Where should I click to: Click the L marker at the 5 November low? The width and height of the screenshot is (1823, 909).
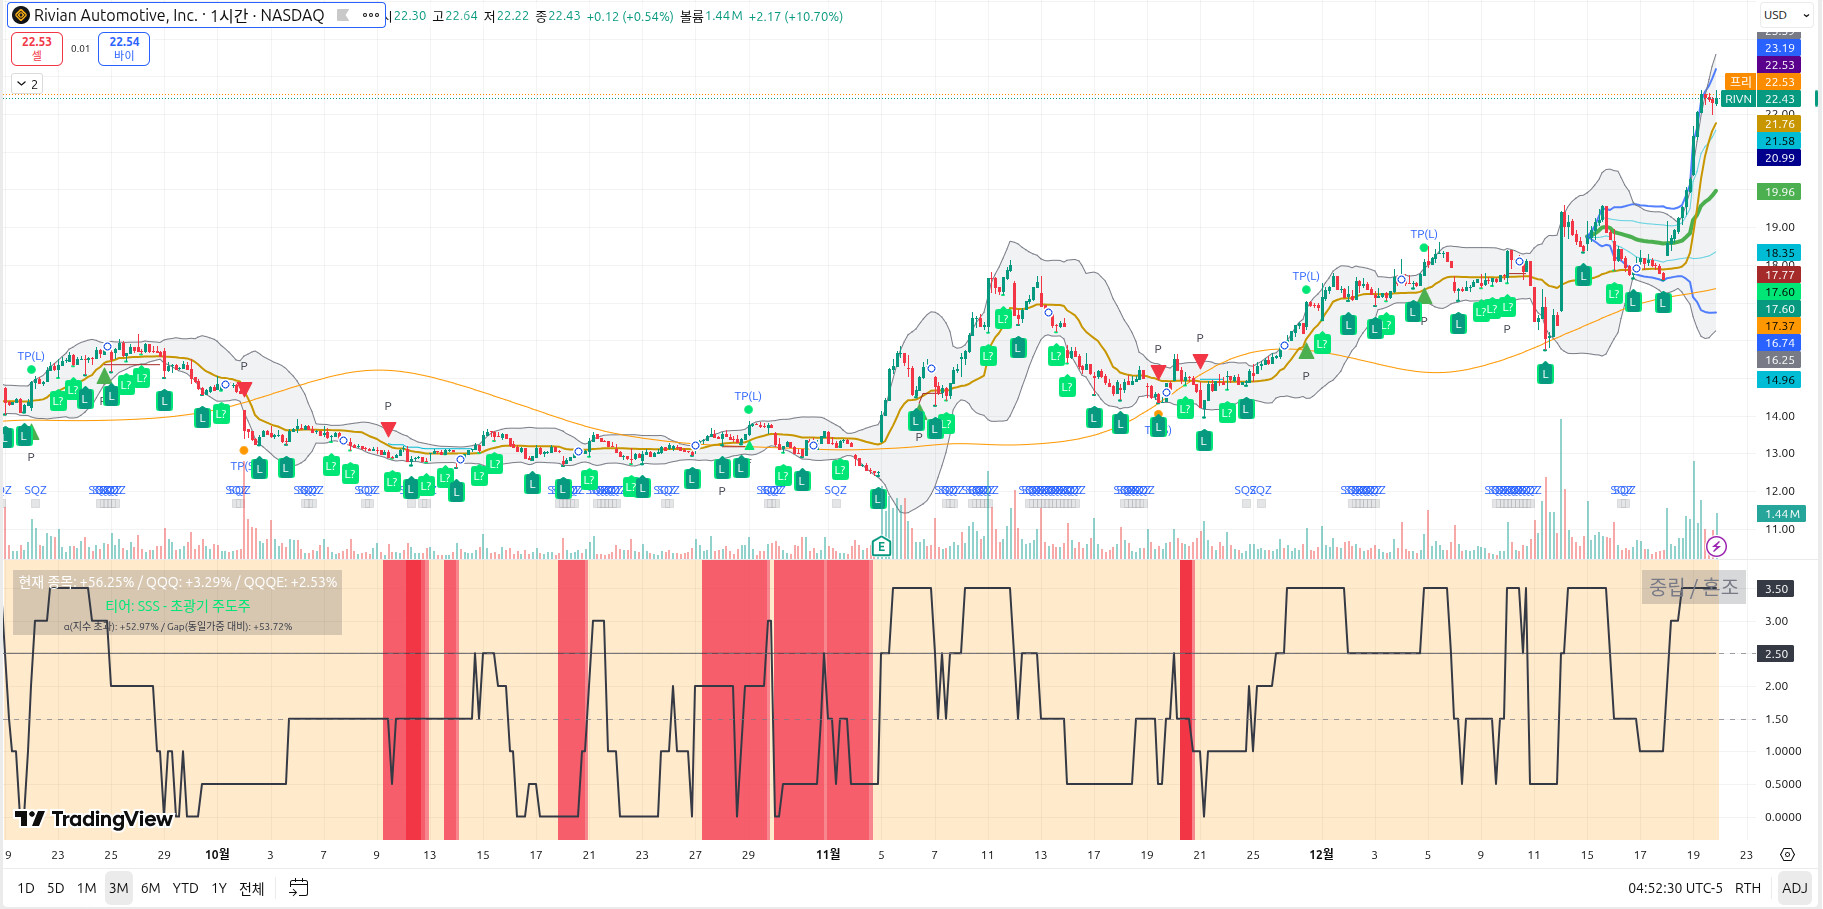point(879,499)
